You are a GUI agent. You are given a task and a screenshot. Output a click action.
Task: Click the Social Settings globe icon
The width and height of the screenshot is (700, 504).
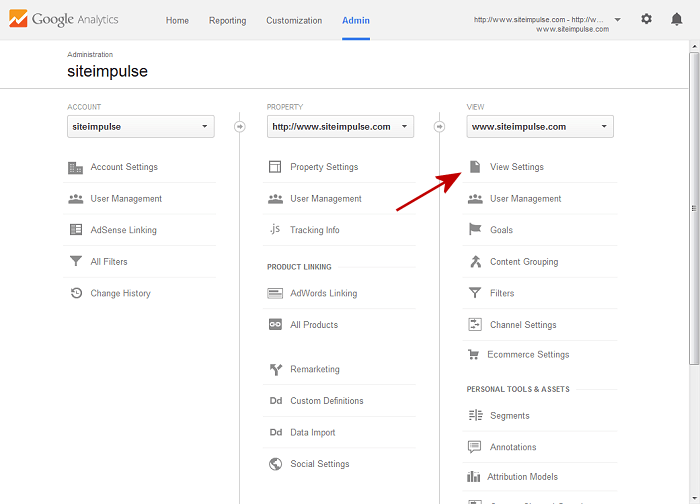(275, 464)
